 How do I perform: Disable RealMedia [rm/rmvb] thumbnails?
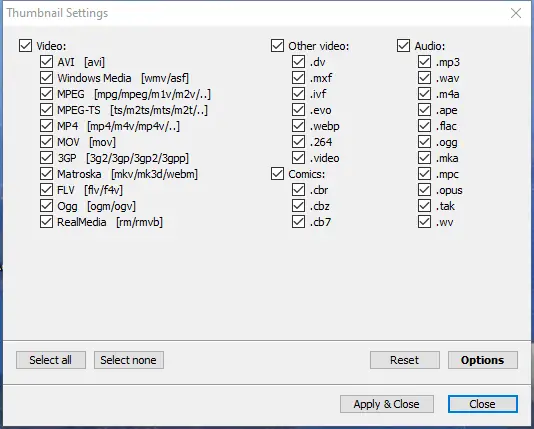coord(46,222)
